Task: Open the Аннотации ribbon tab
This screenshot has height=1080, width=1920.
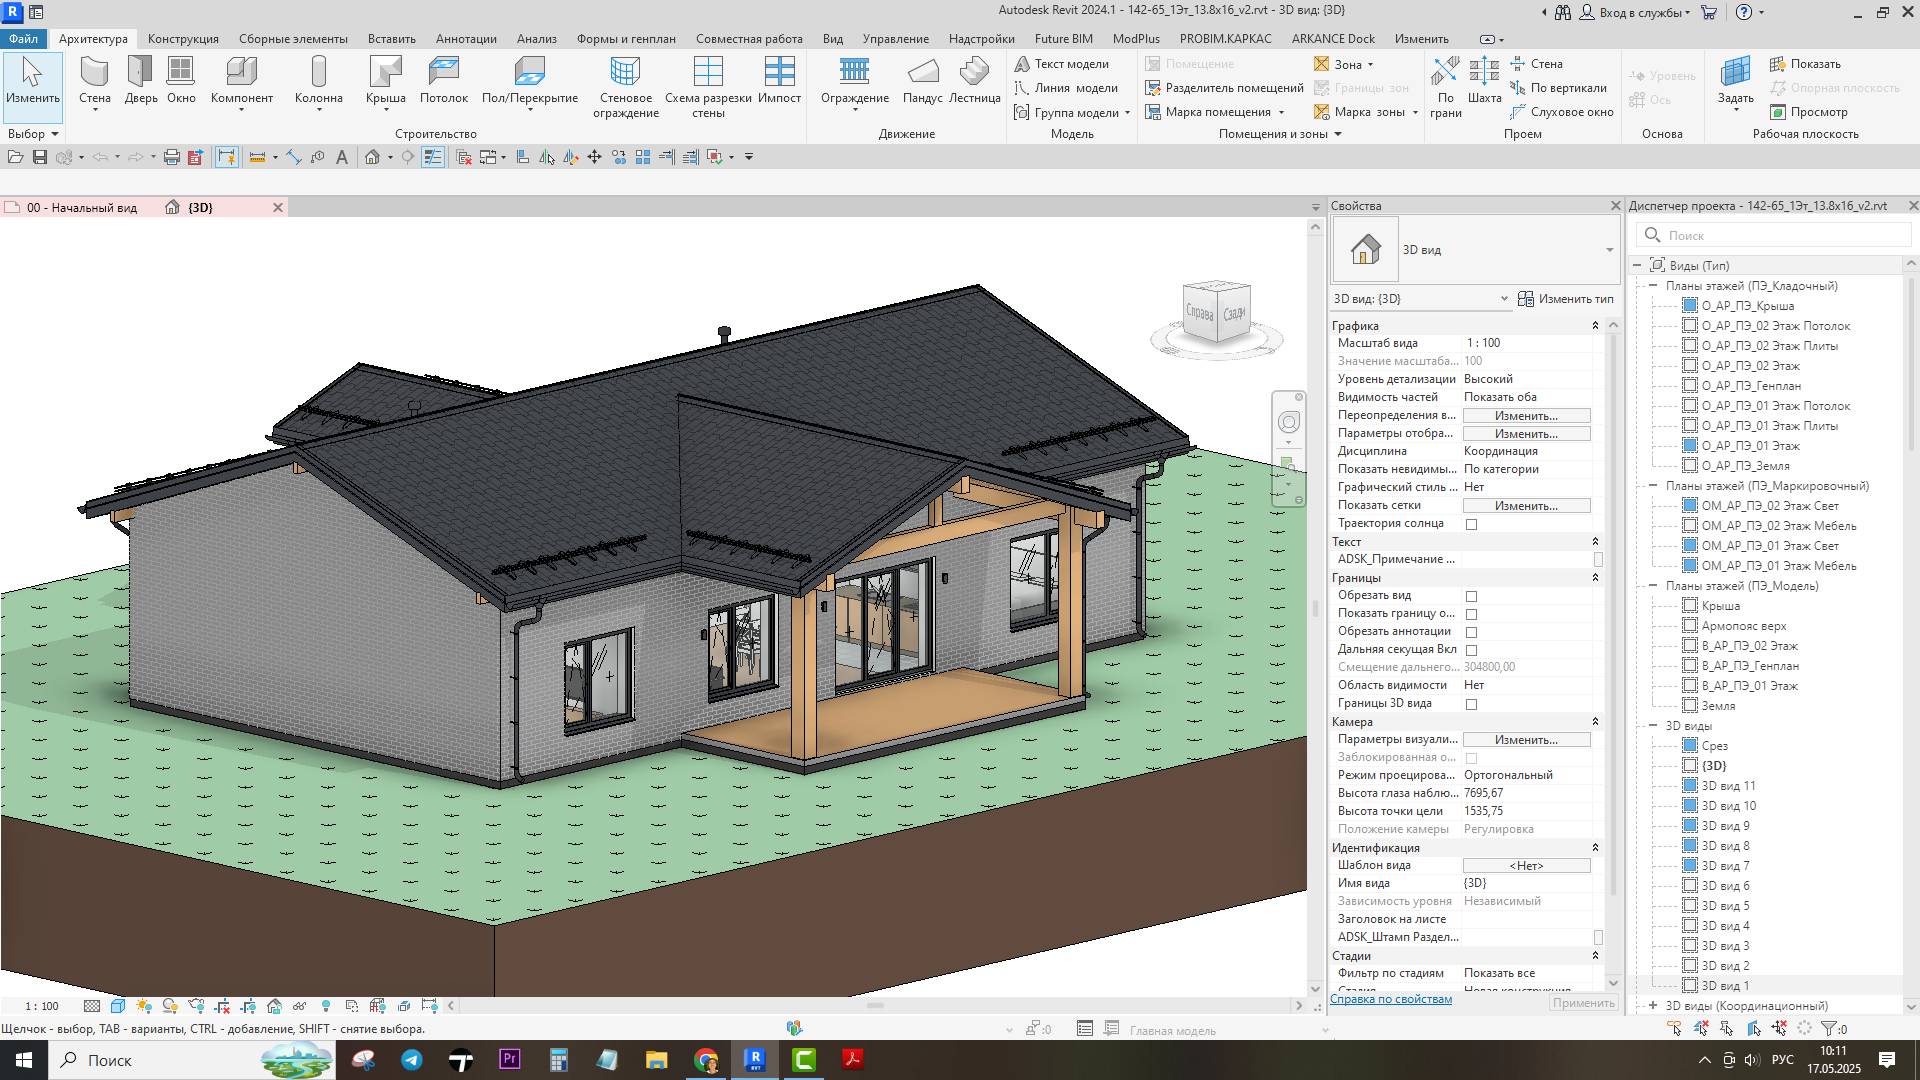Action: (466, 39)
